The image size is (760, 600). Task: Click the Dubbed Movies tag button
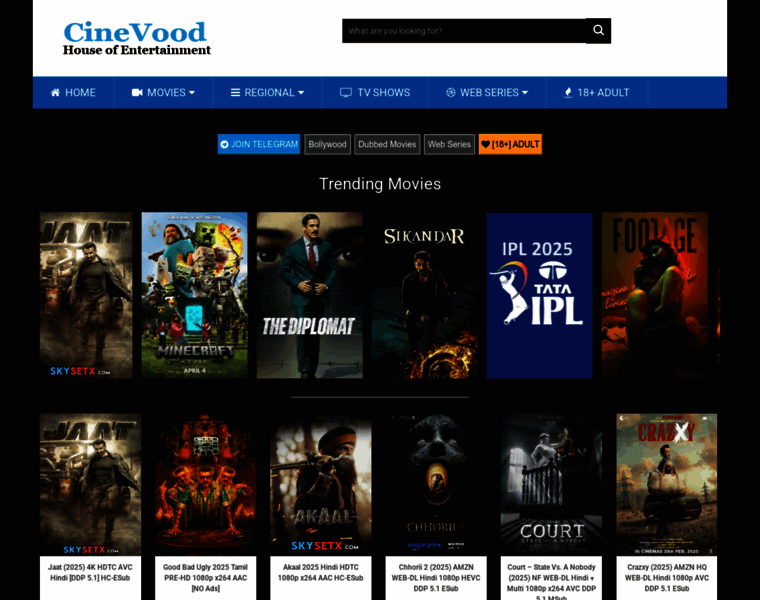click(387, 144)
